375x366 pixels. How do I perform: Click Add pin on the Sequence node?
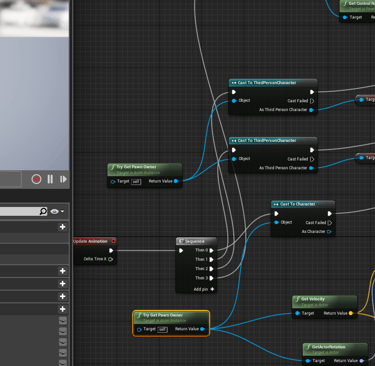(204, 289)
